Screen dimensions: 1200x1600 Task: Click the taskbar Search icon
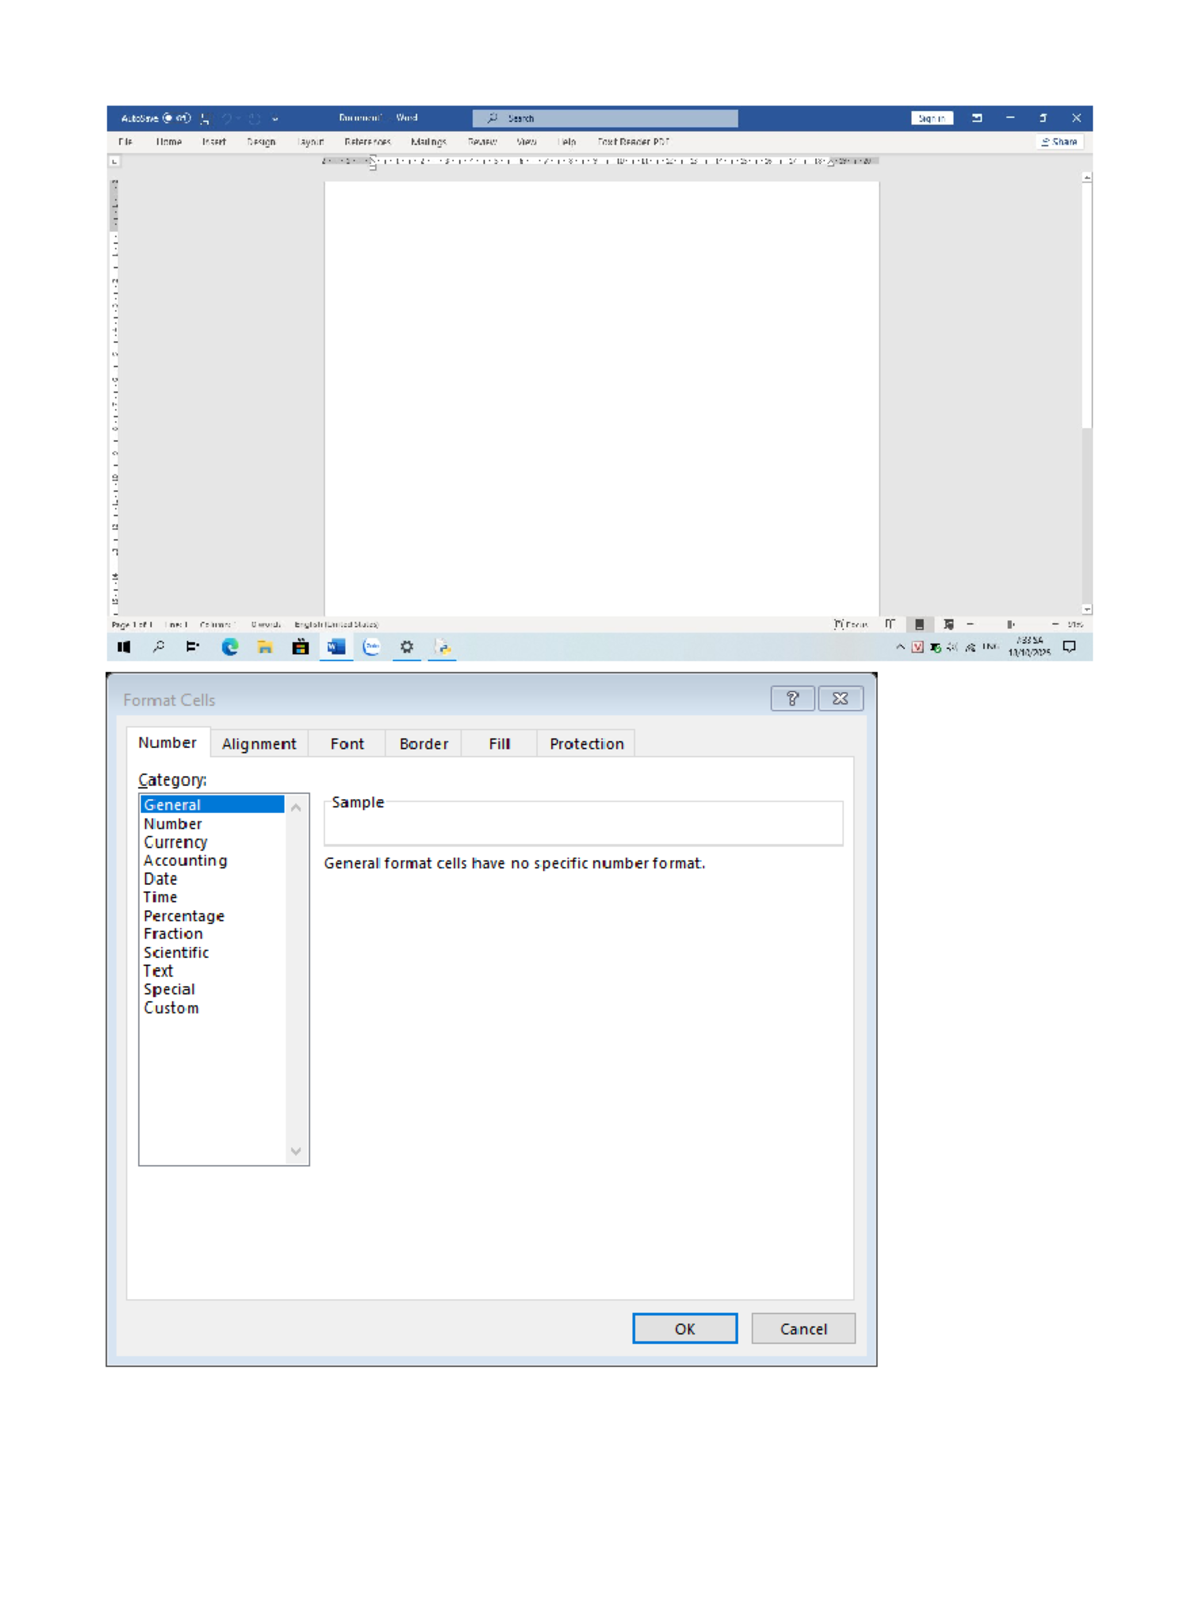[x=158, y=647]
